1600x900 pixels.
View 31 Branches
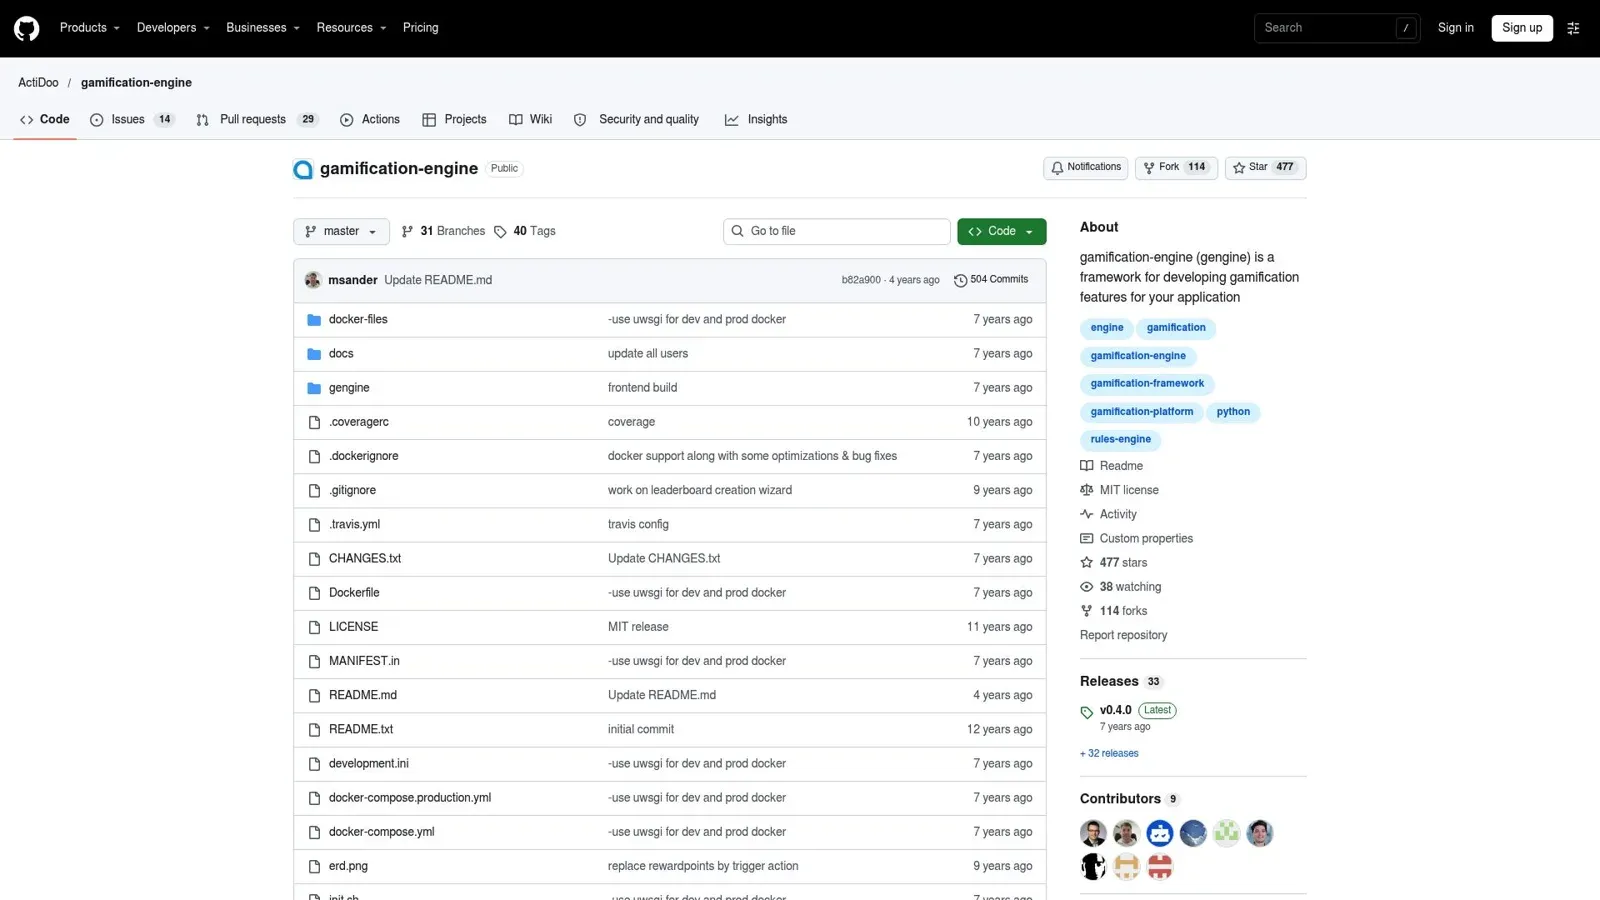443,231
